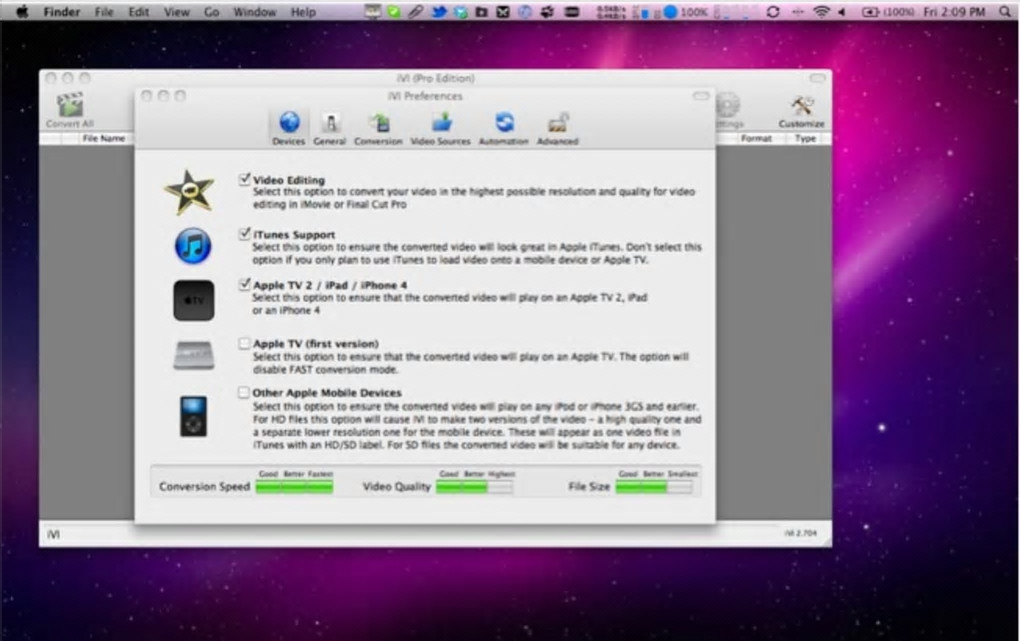This screenshot has width=1020, height=641.
Task: Open the General preferences pane
Action: 329,127
